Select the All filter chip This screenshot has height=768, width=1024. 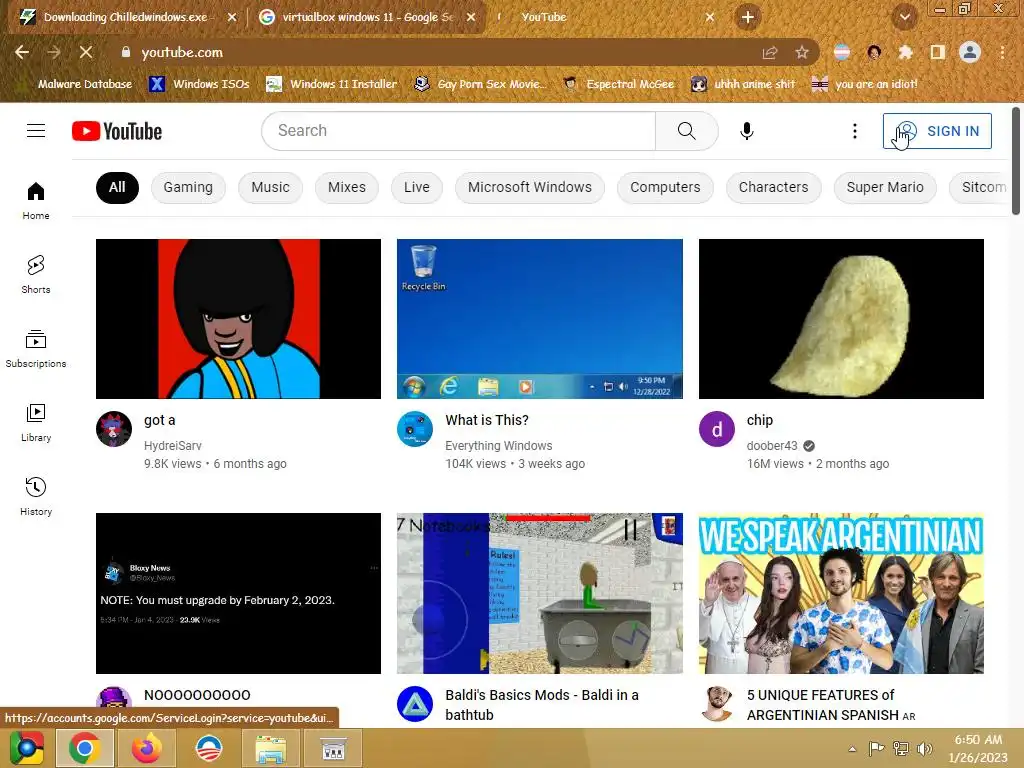tap(117, 187)
